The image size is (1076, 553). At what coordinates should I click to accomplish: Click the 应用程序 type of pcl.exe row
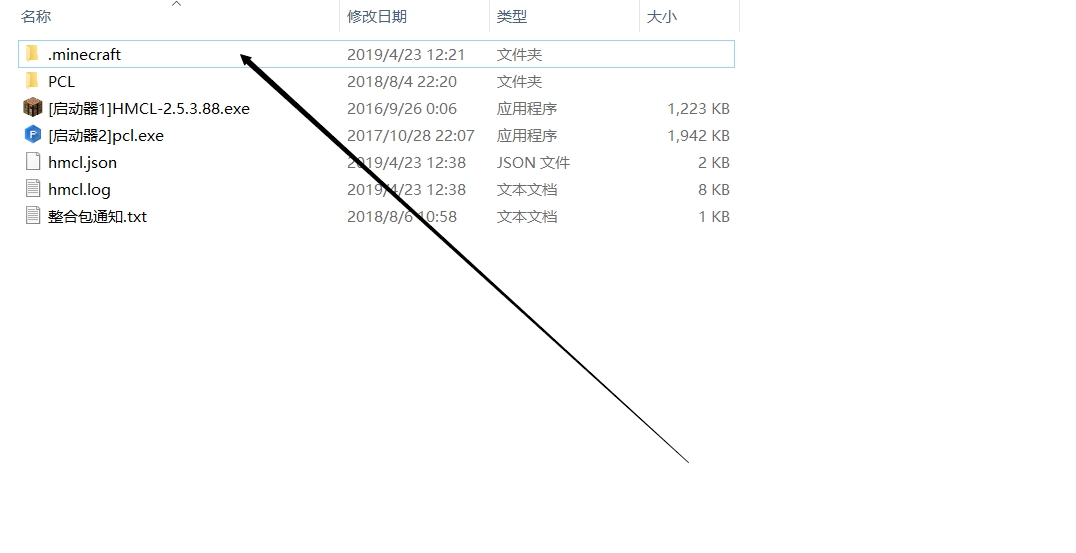pos(527,136)
